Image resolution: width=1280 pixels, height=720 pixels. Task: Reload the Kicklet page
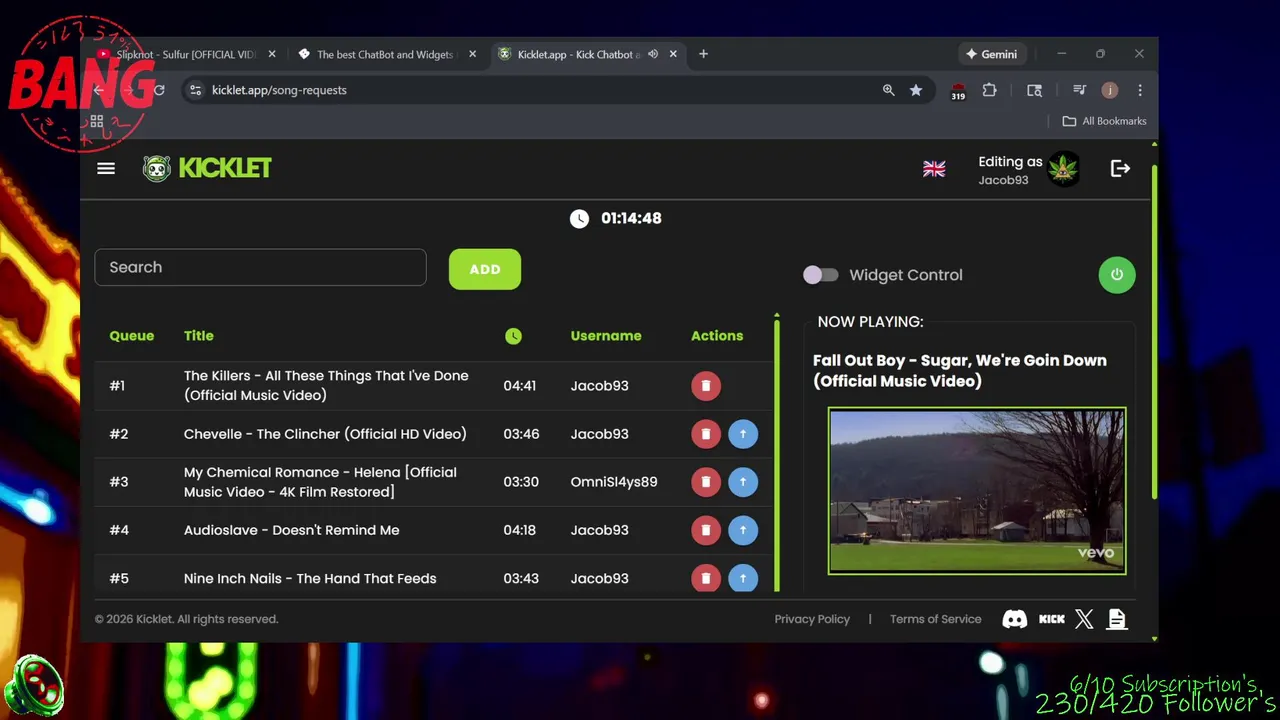tap(158, 90)
